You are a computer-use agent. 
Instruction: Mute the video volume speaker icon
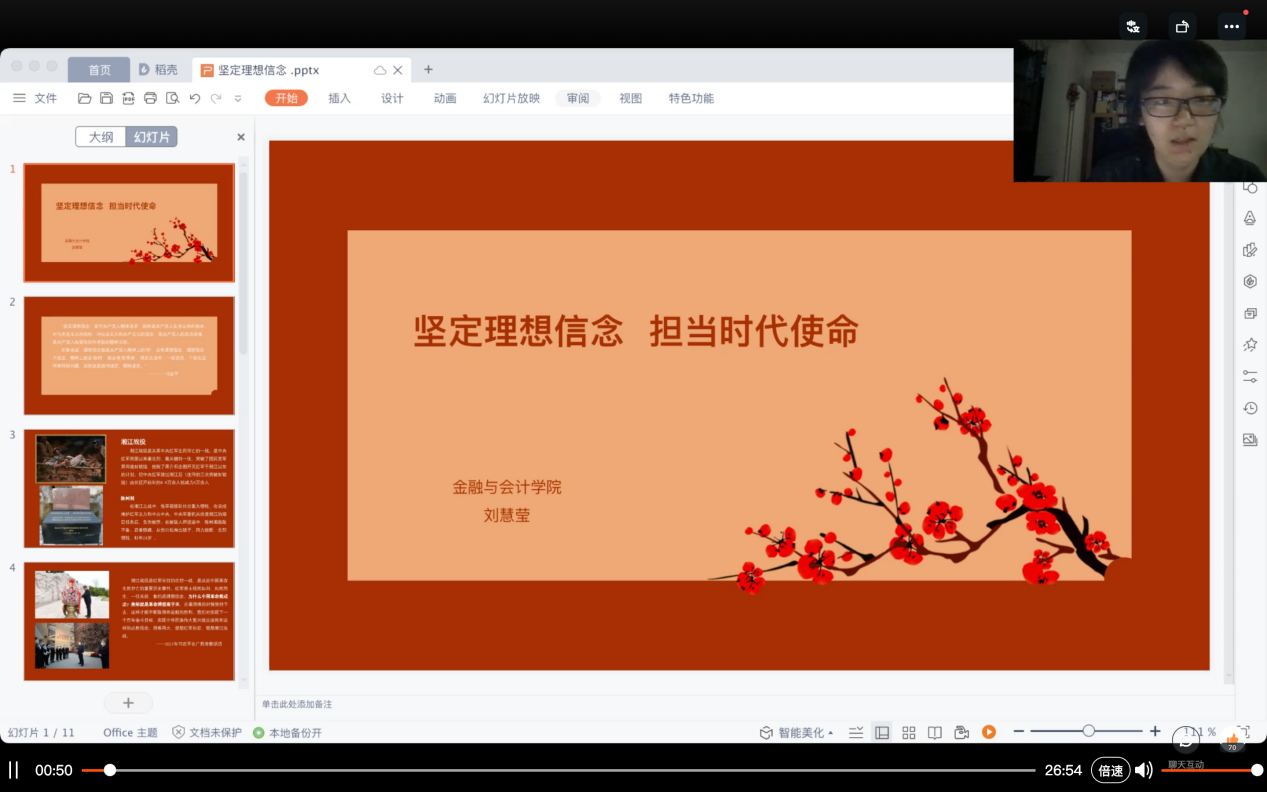point(1143,770)
